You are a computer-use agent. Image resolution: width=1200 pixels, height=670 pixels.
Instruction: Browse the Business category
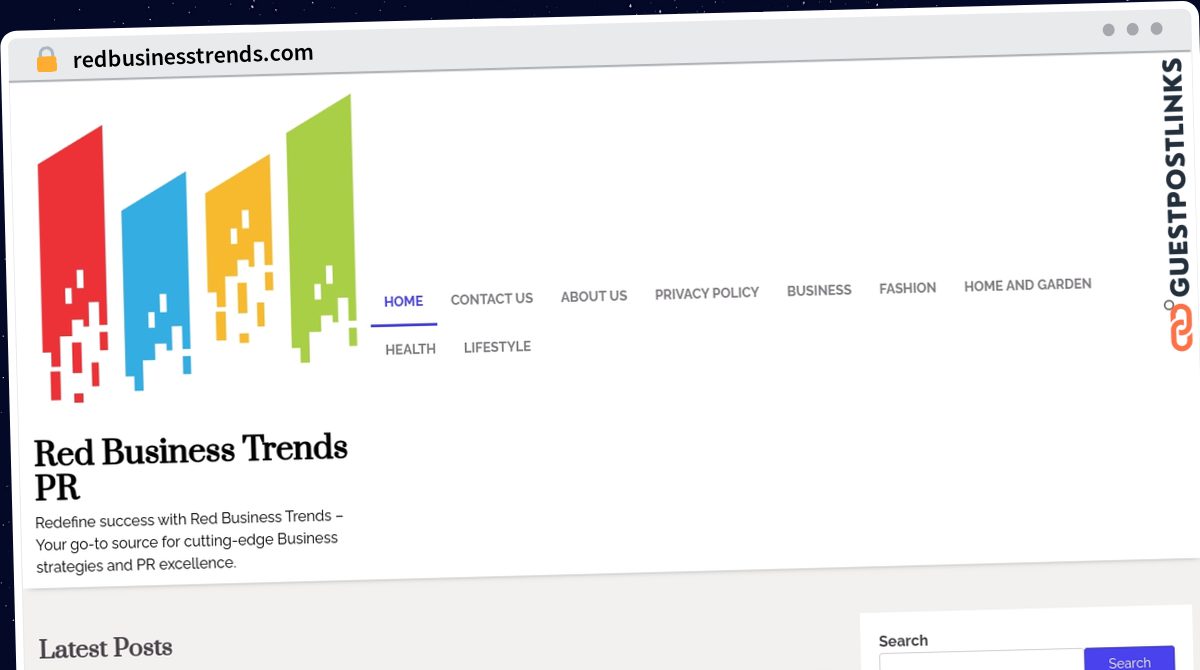(x=819, y=290)
